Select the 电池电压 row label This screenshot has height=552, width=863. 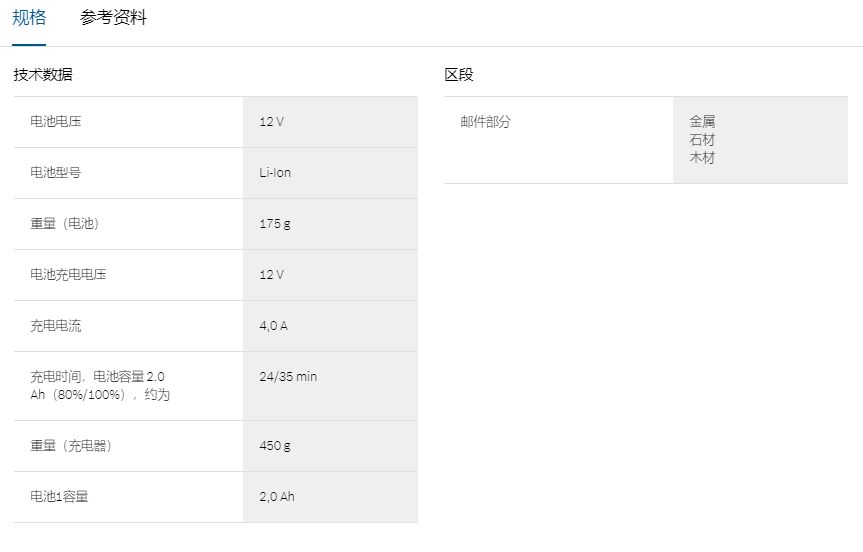click(x=56, y=122)
